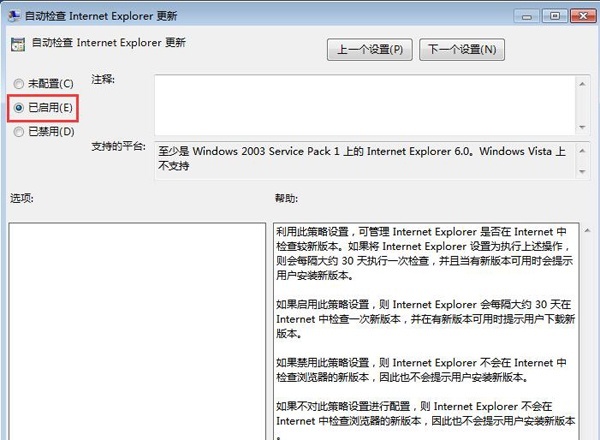Minimize the policy settings window
600x440 pixels.
point(527,16)
